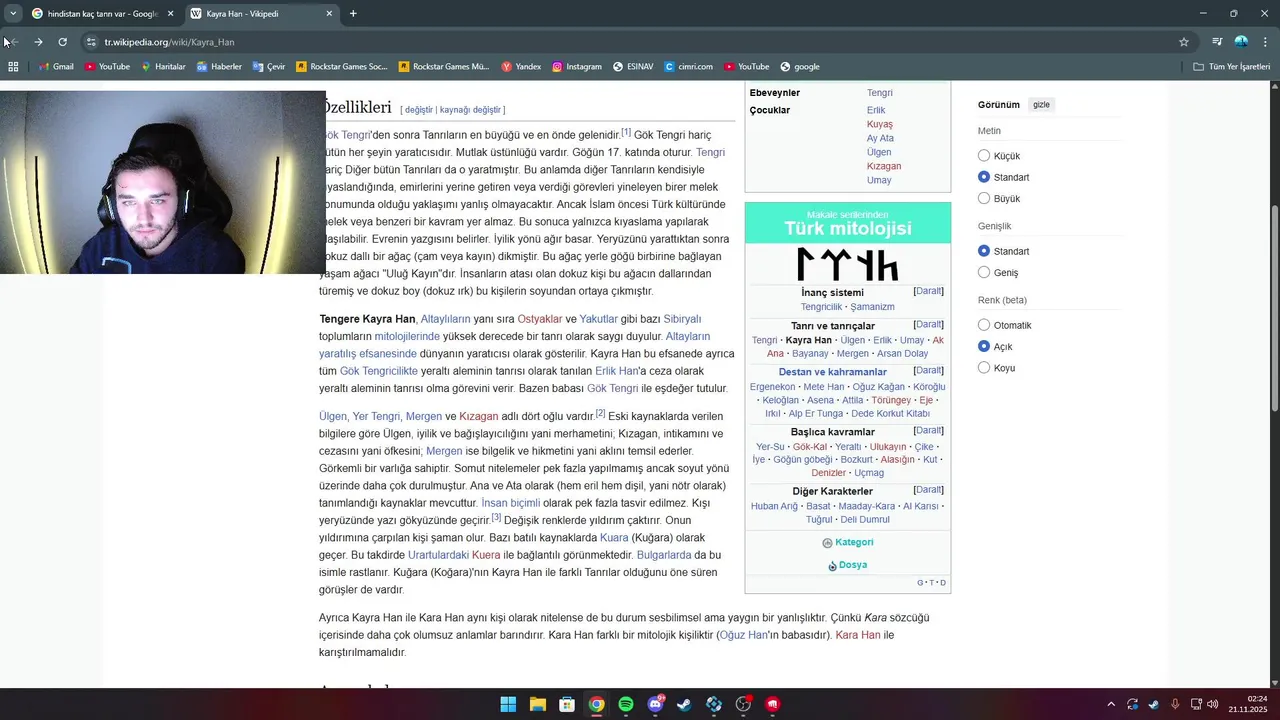This screenshot has width=1280, height=720.
Task: Click kaynağı değiştir link
Action: coord(471,110)
